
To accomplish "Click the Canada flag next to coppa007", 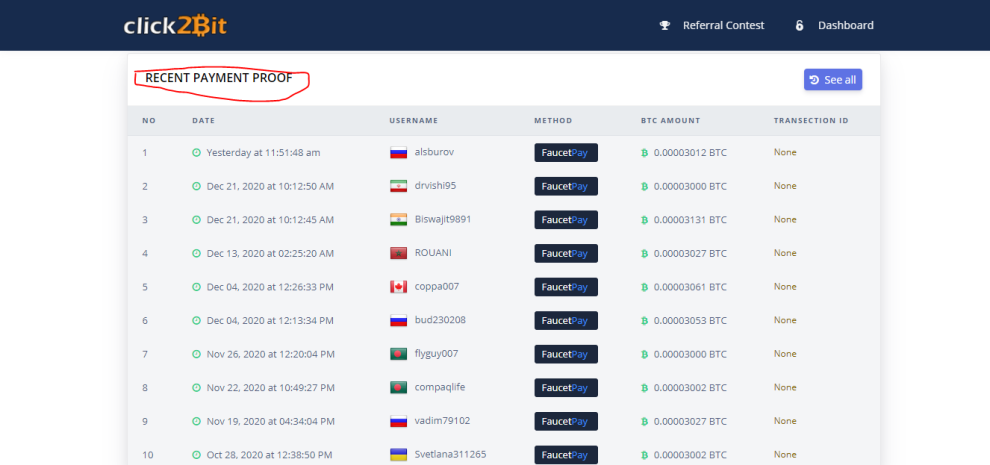I will pyautogui.click(x=398, y=287).
